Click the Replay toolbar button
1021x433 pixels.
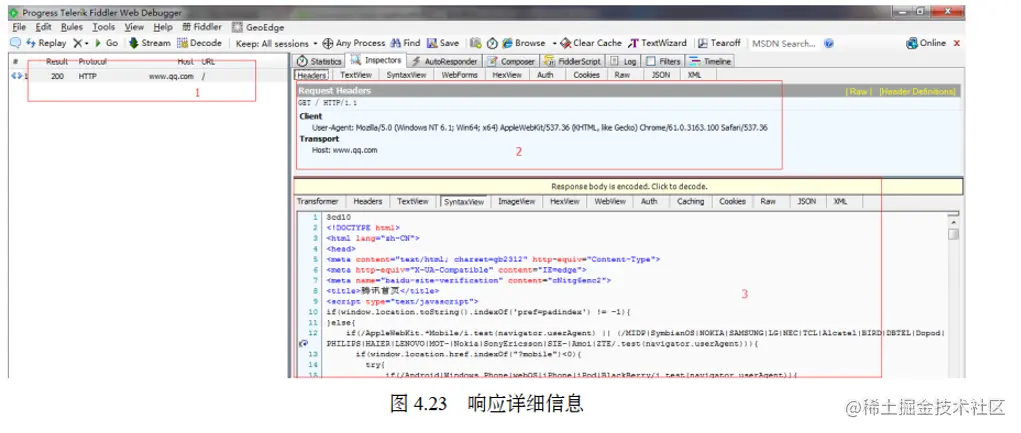pos(46,43)
